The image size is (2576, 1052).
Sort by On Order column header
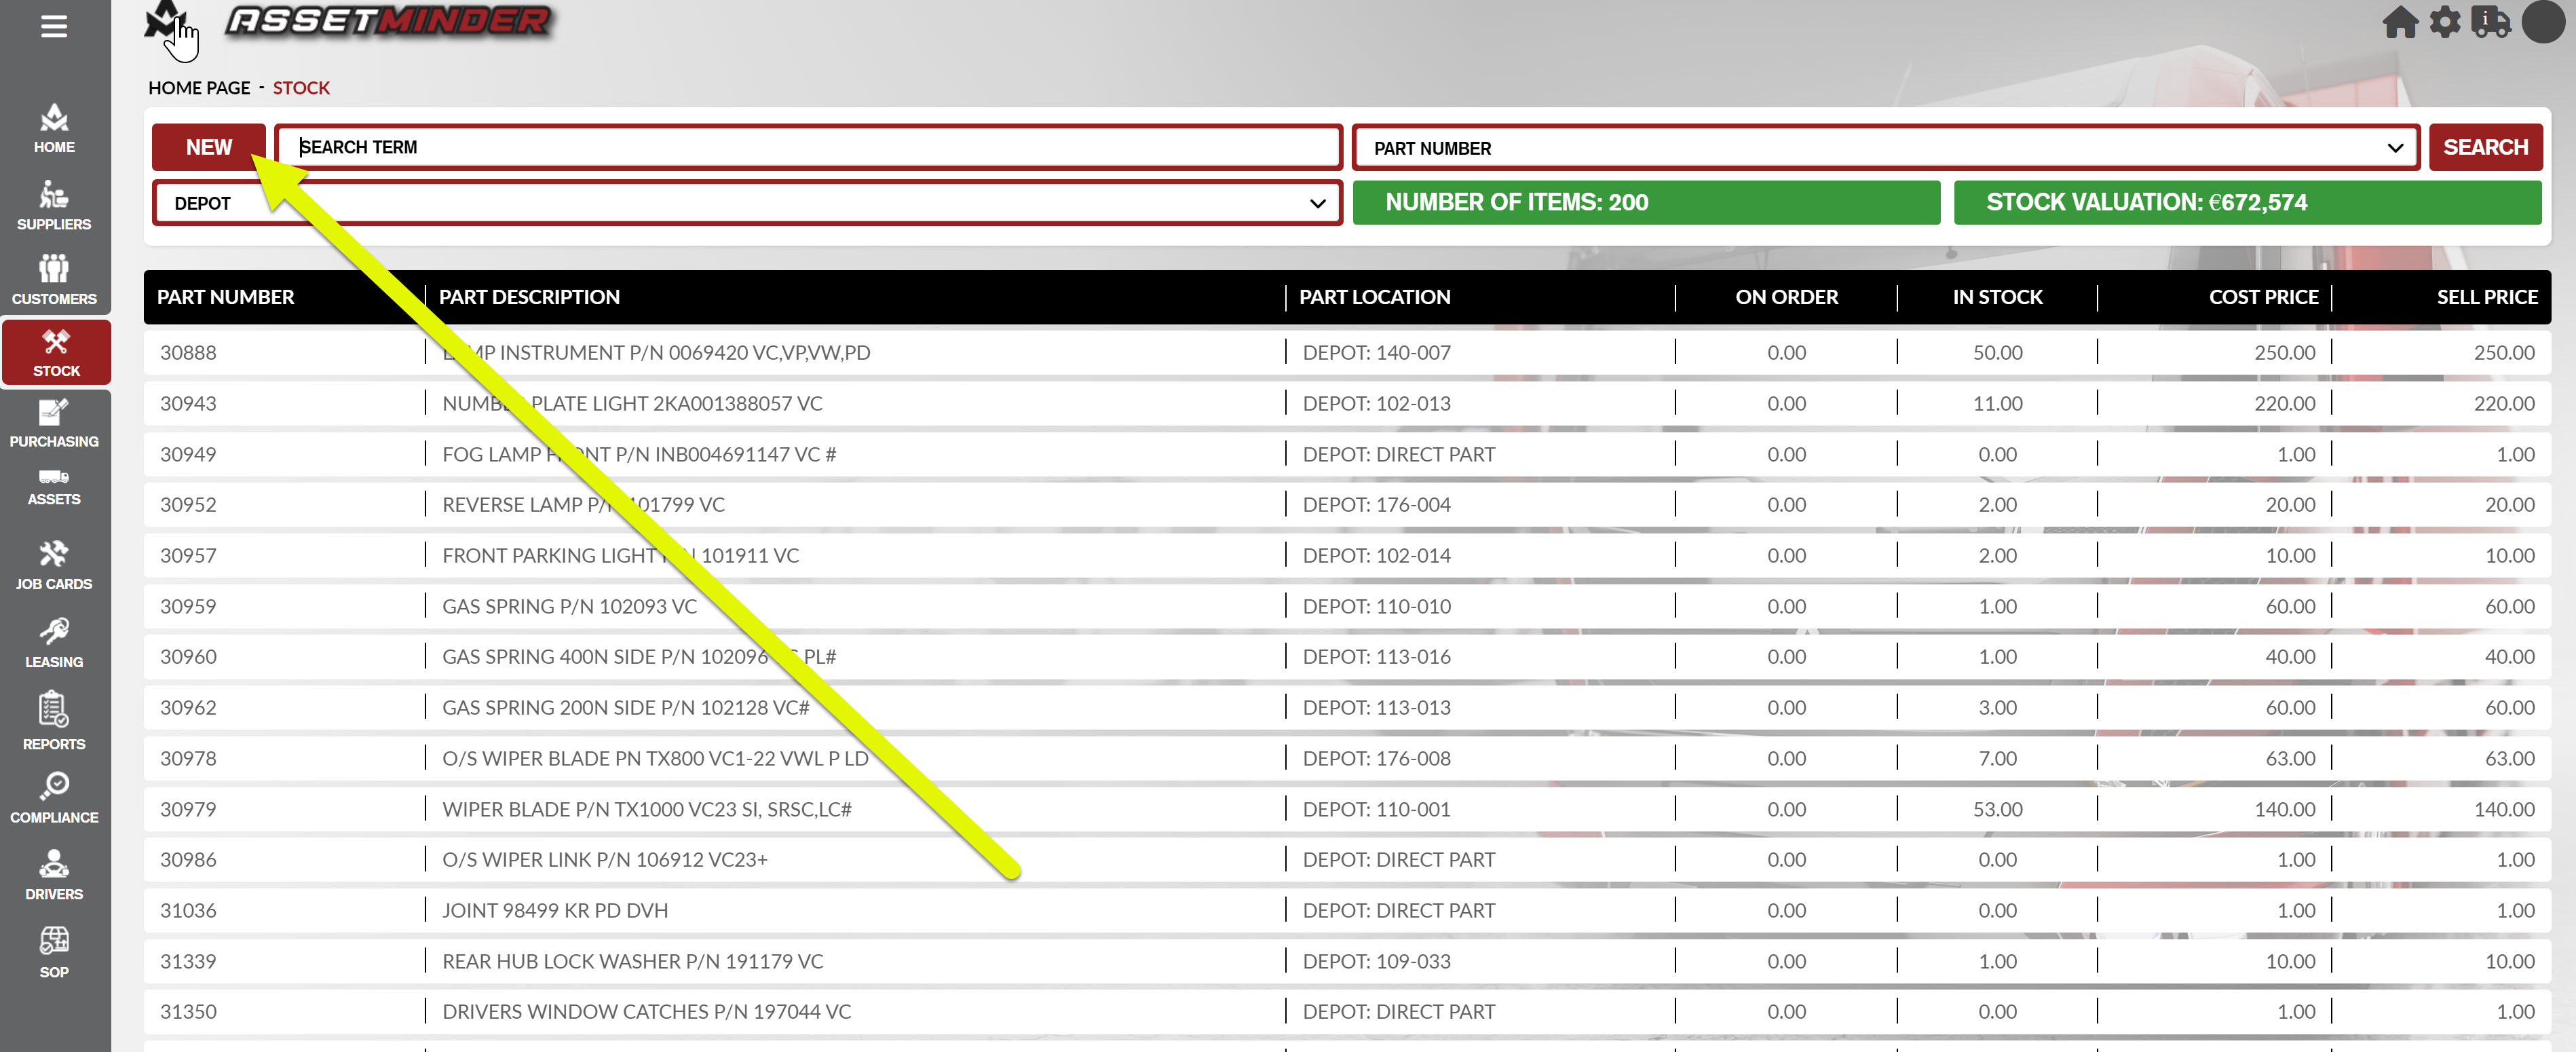(x=1786, y=297)
